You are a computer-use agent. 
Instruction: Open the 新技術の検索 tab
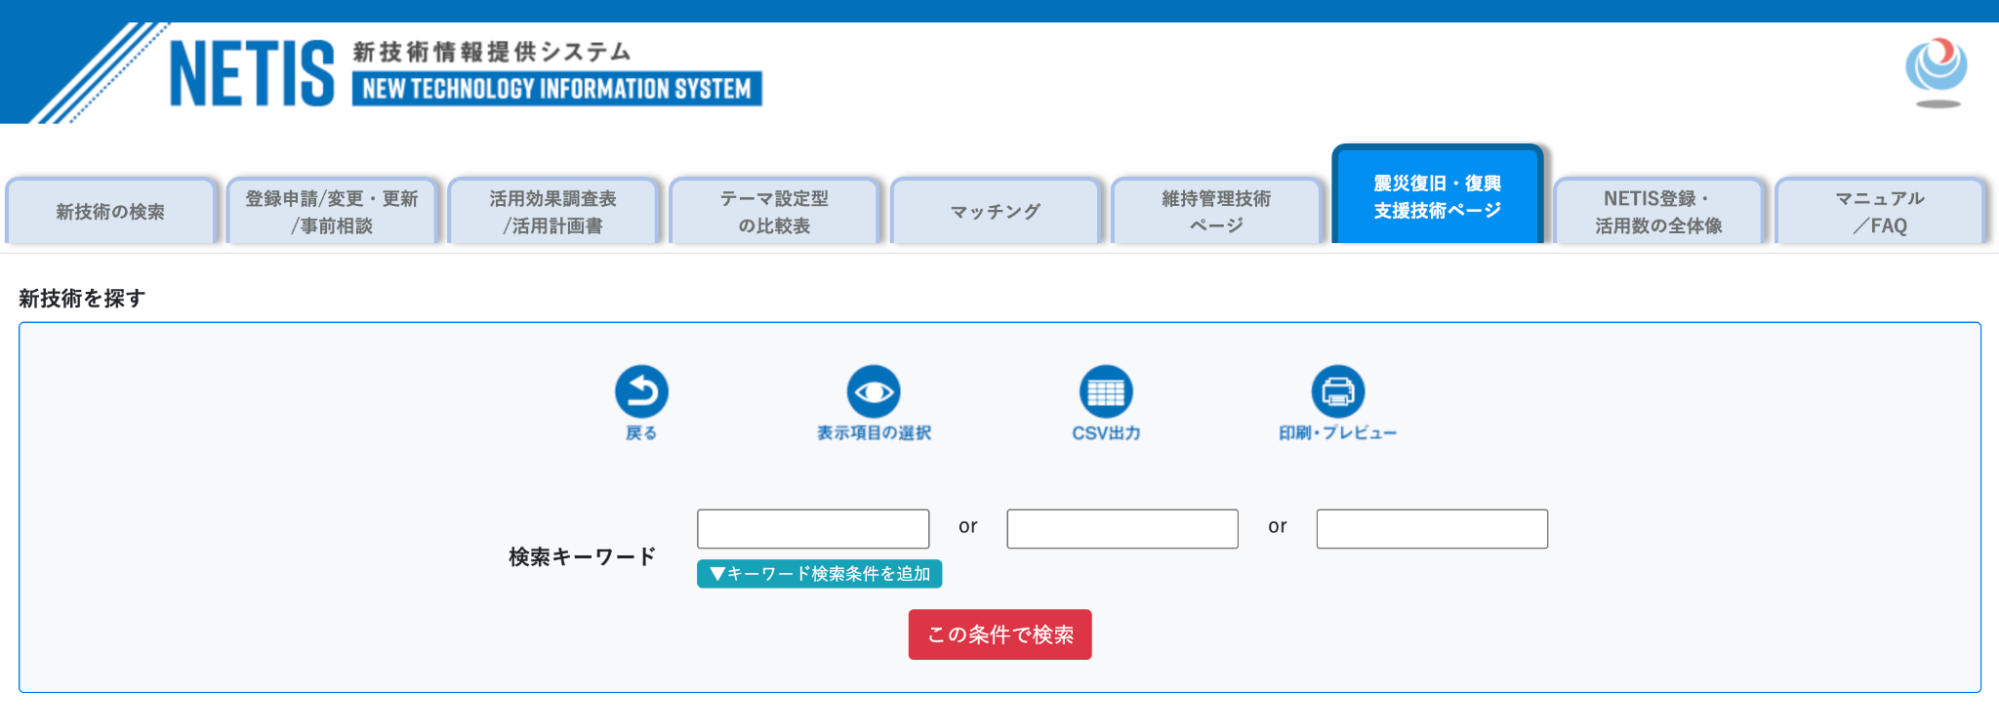pyautogui.click(x=111, y=212)
